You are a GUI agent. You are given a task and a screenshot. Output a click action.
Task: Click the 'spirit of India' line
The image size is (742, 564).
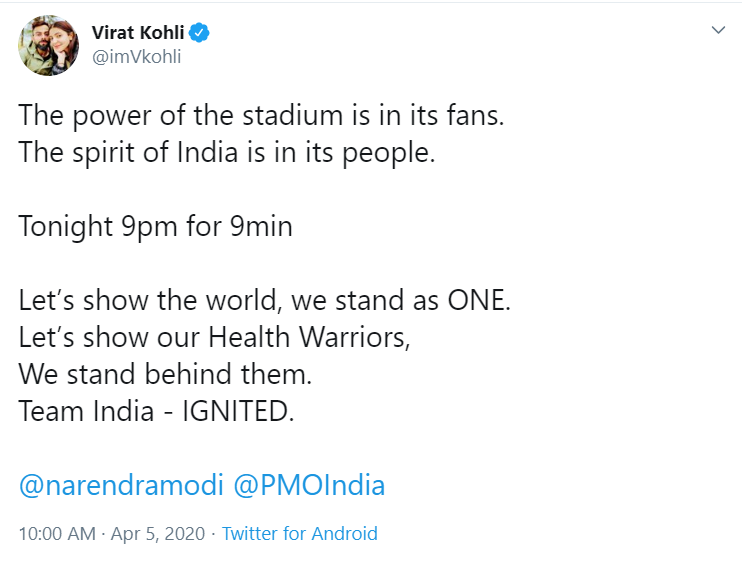point(227,156)
